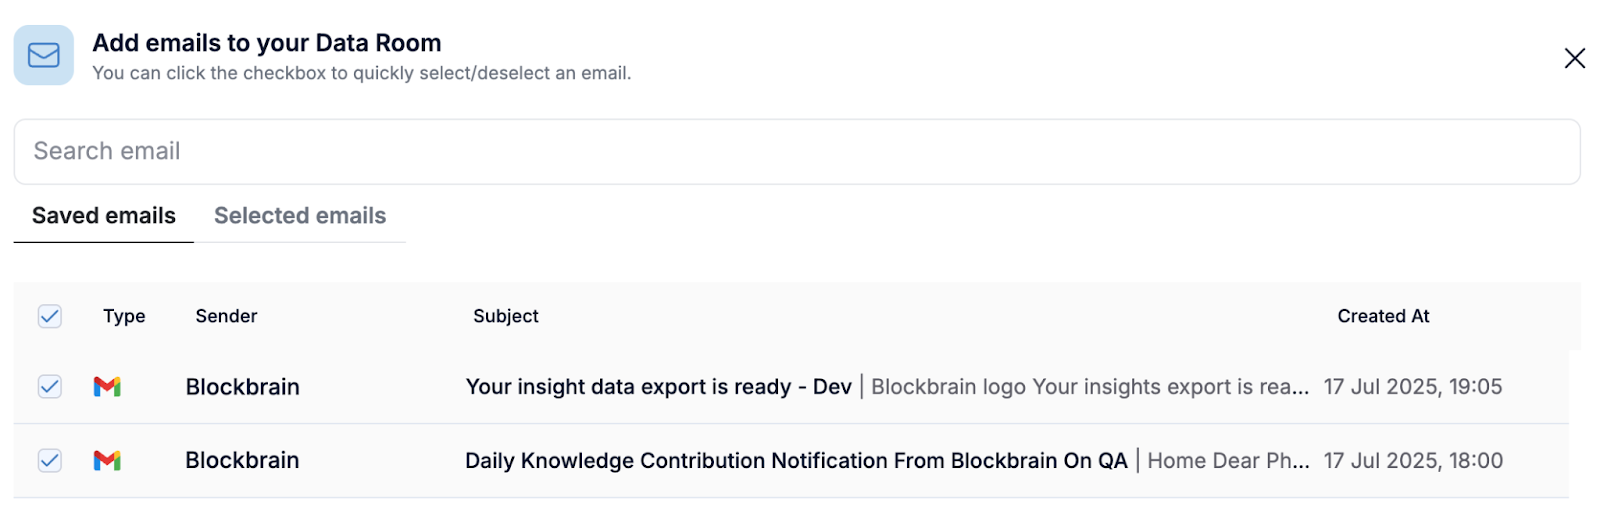This screenshot has height=515, width=1600.
Task: Click the 17 Jul 2025, 19:05 timestamp
Action: click(1413, 387)
